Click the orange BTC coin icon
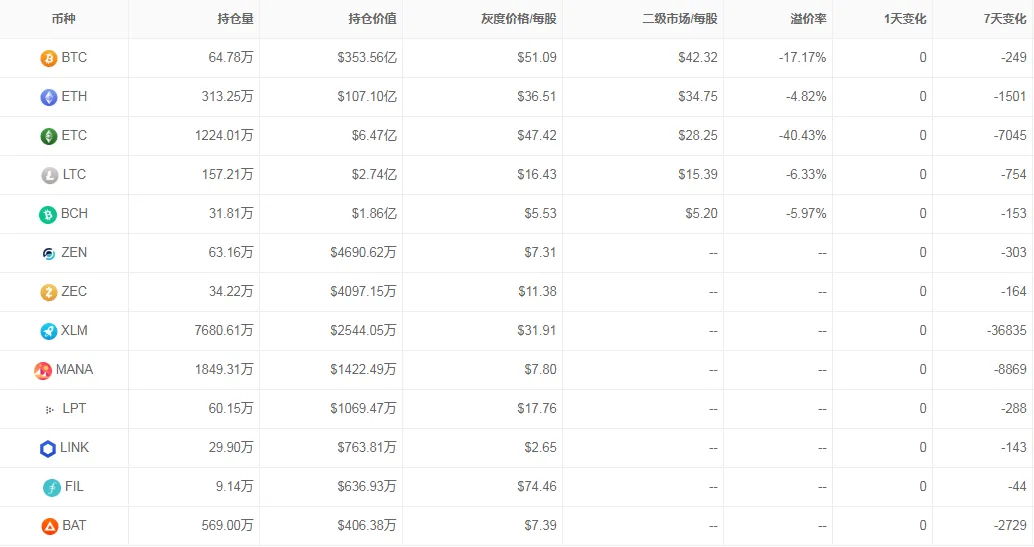Image resolution: width=1034 pixels, height=547 pixels. [49, 59]
